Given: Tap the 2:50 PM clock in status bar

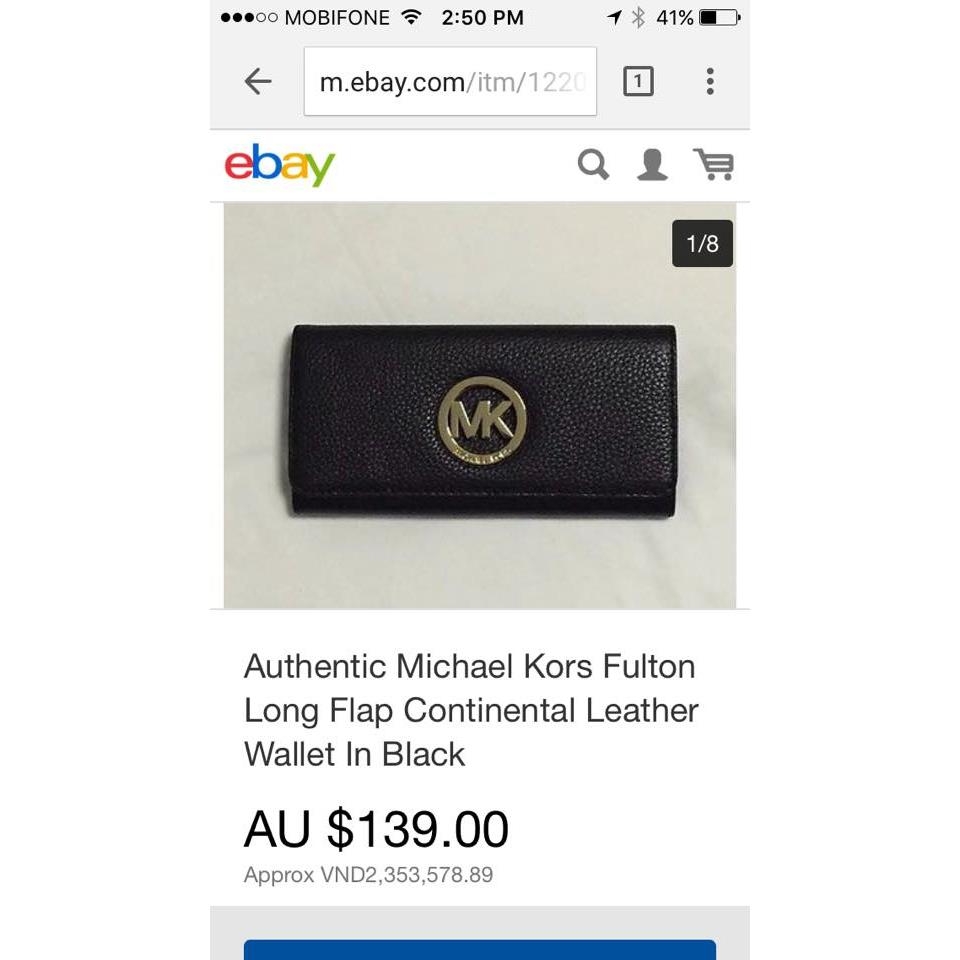Looking at the screenshot, I should 482,17.
